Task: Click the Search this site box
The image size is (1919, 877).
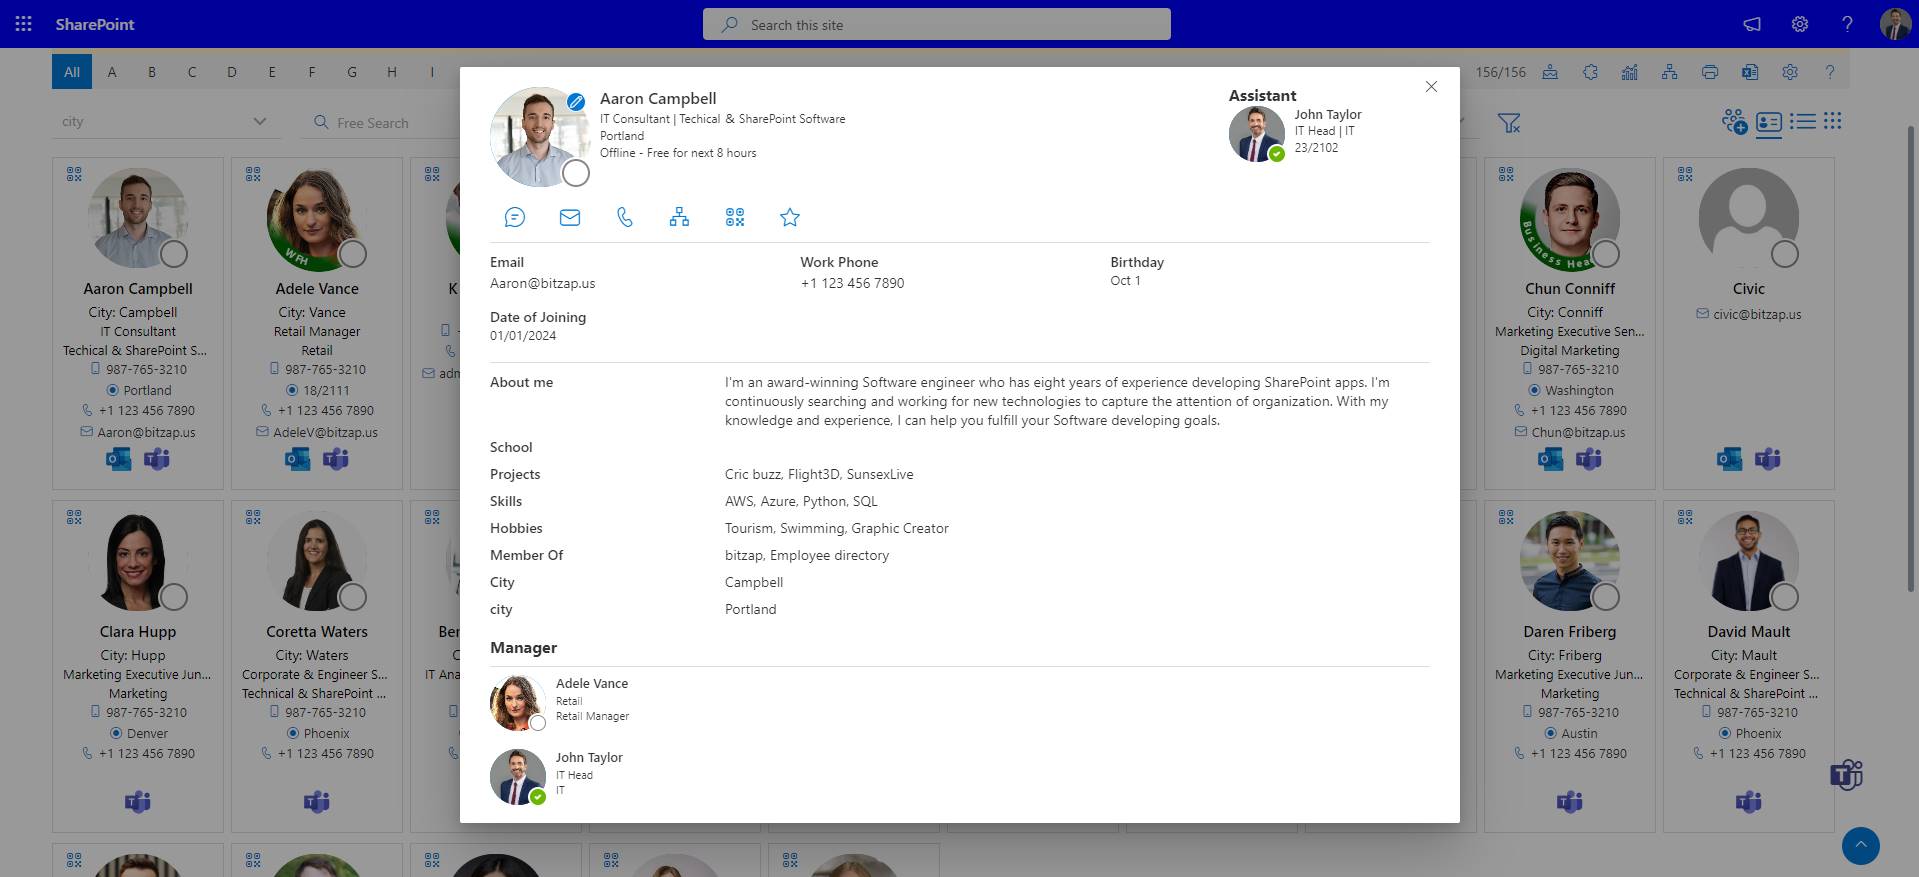Action: [937, 24]
